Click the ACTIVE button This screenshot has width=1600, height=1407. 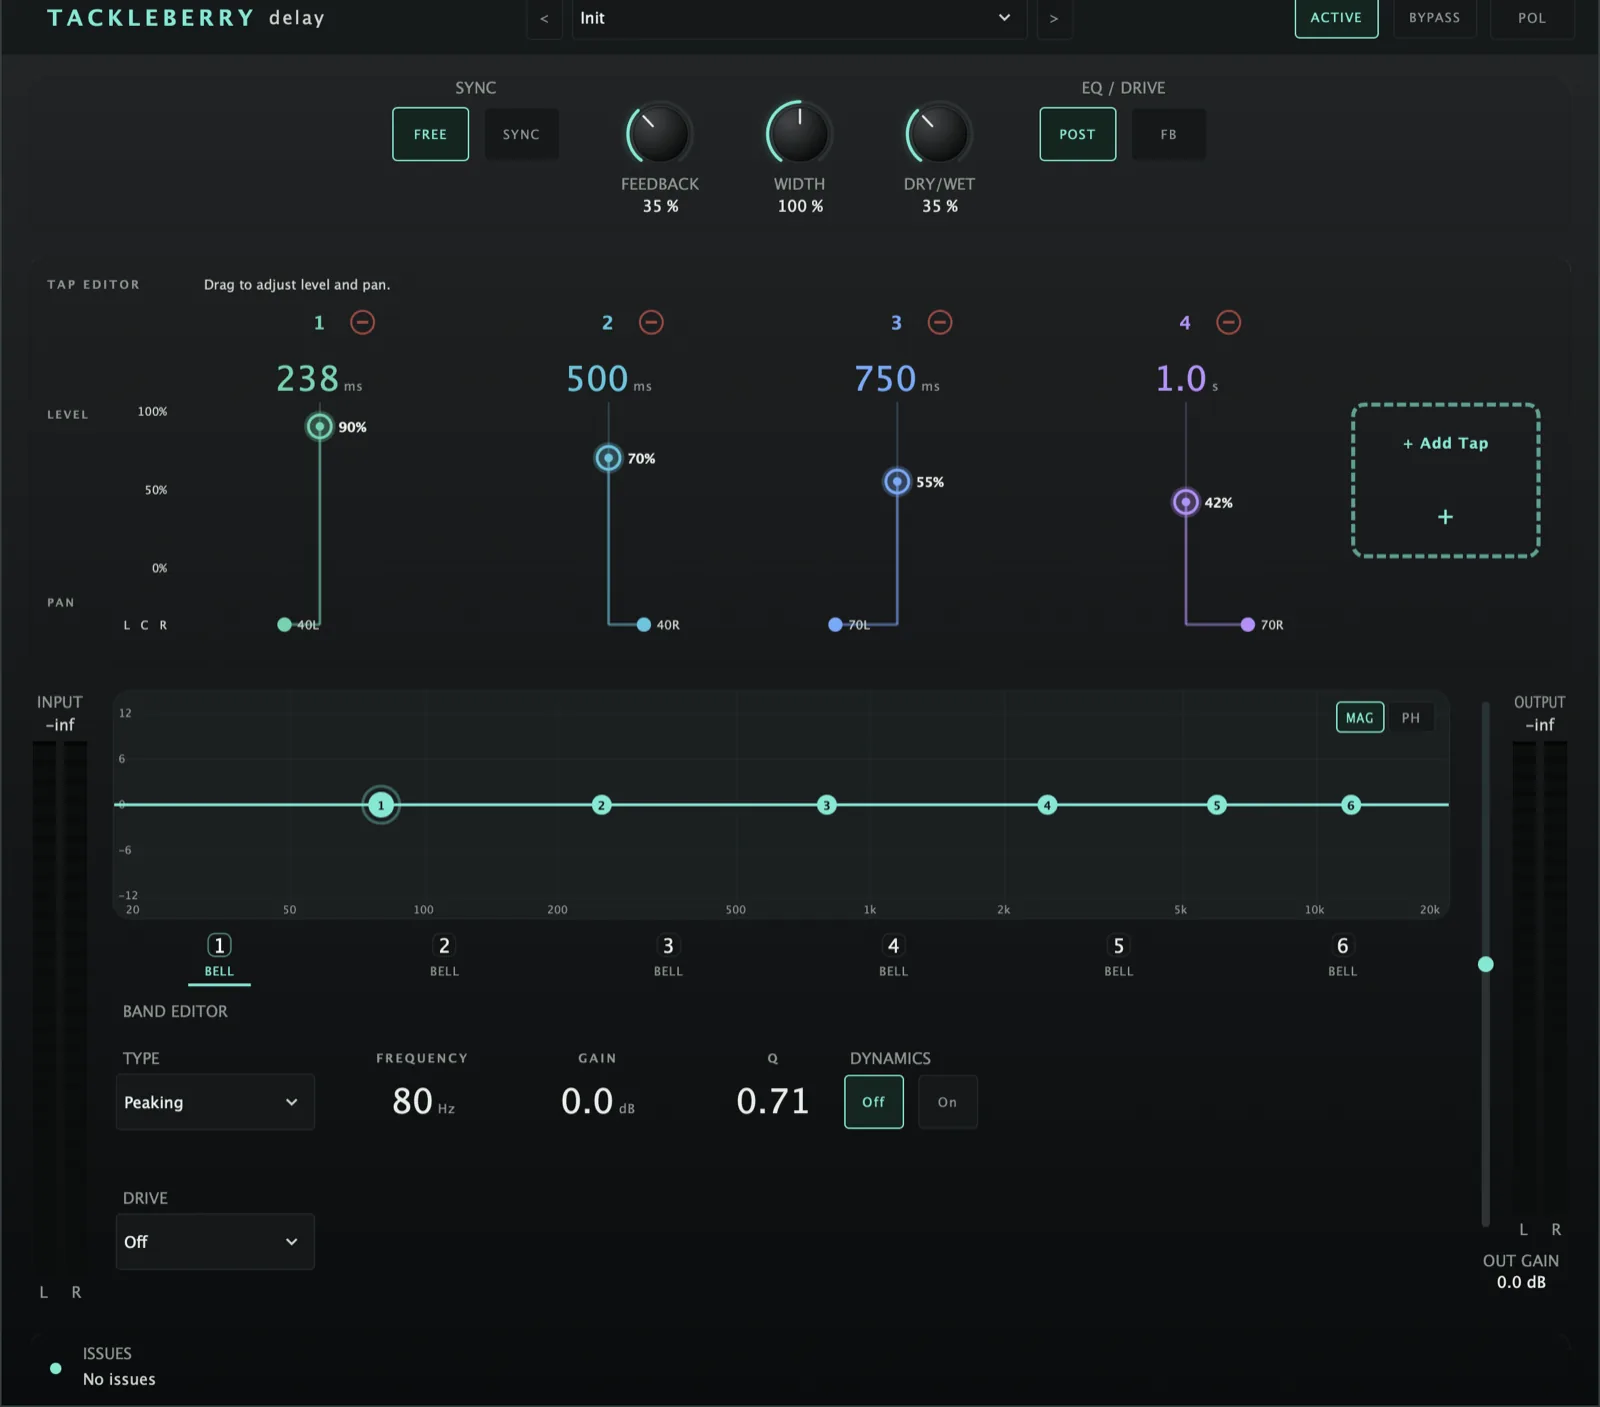1336,18
